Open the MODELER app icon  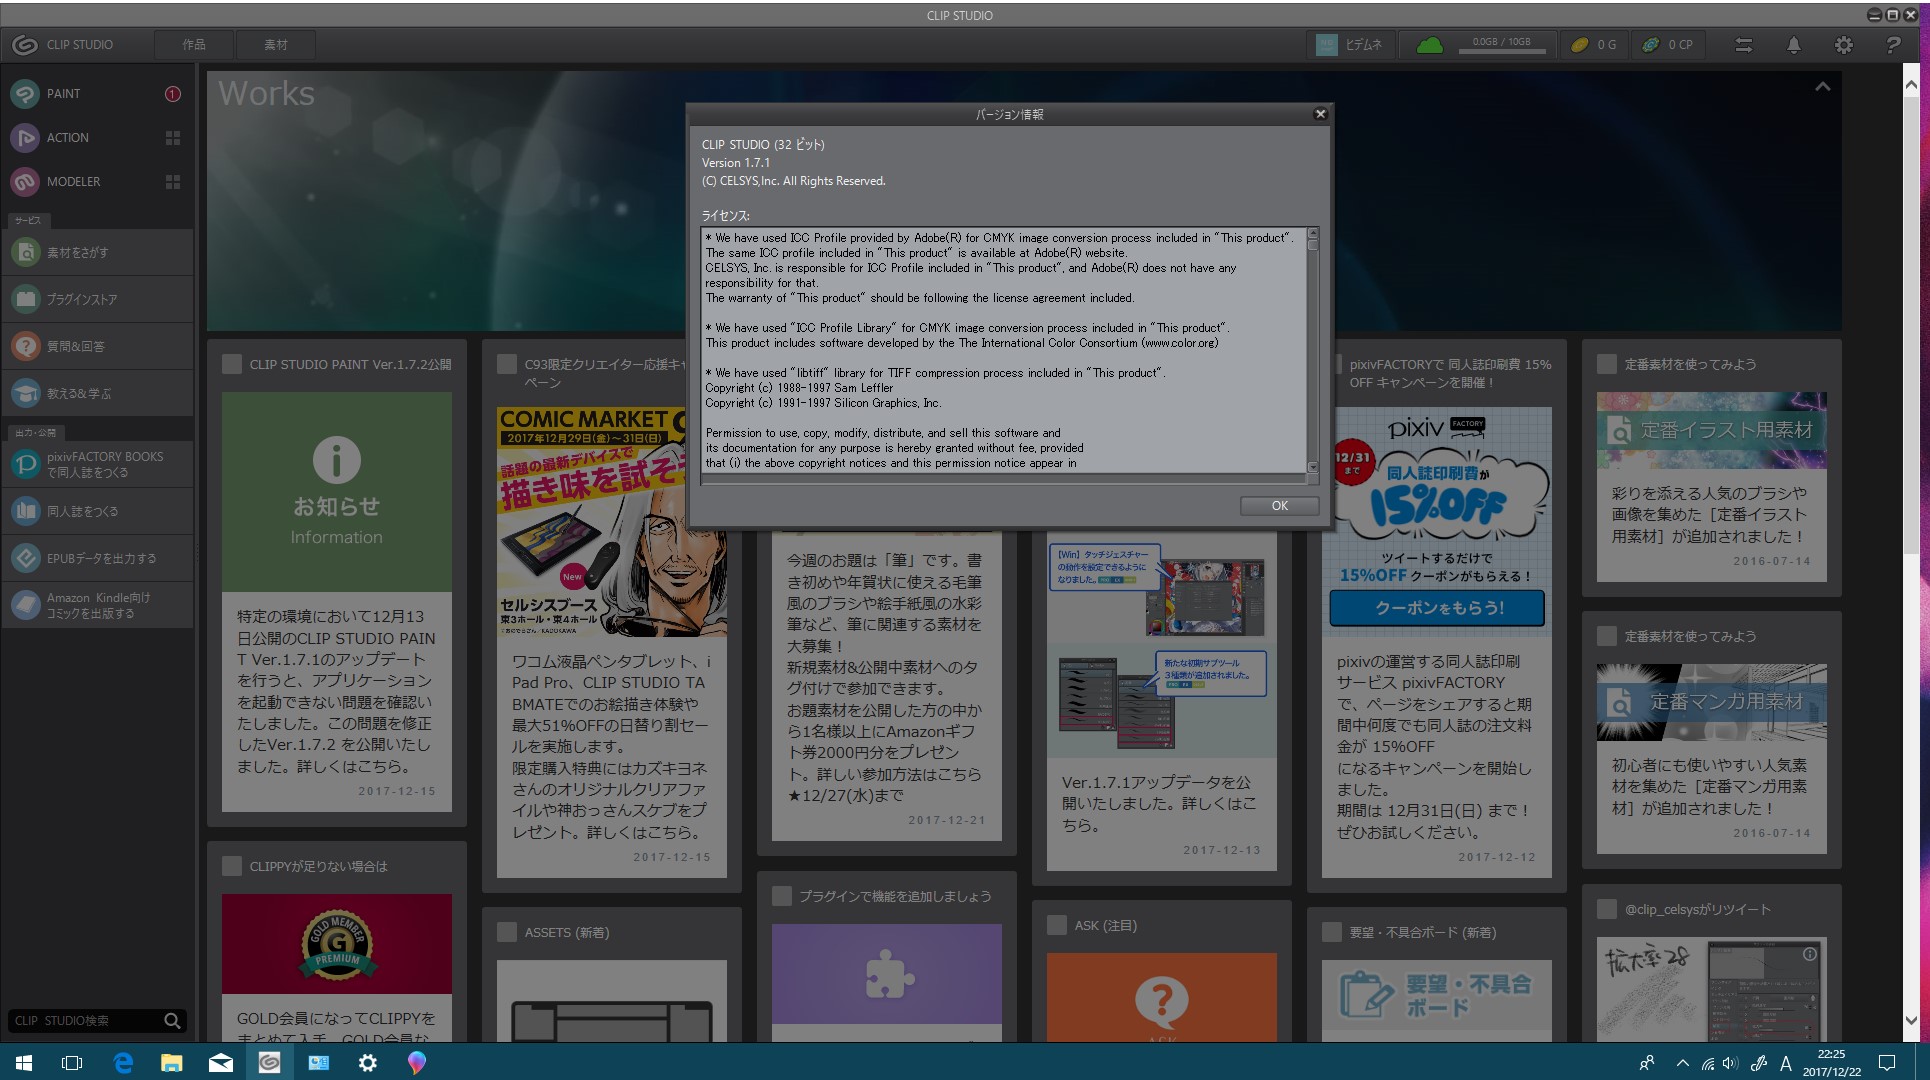coord(25,182)
